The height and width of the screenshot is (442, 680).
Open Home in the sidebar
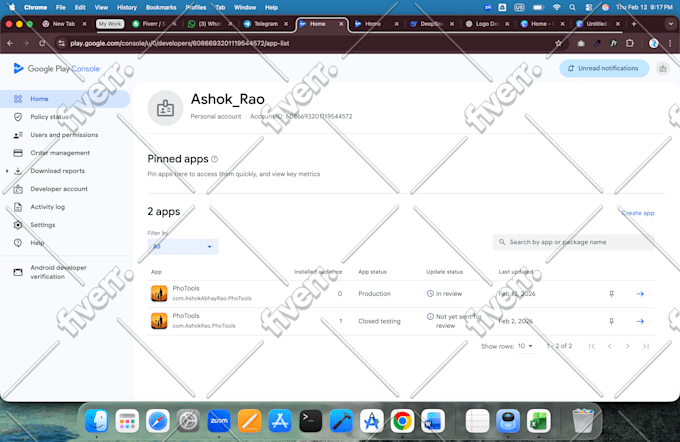point(65,99)
